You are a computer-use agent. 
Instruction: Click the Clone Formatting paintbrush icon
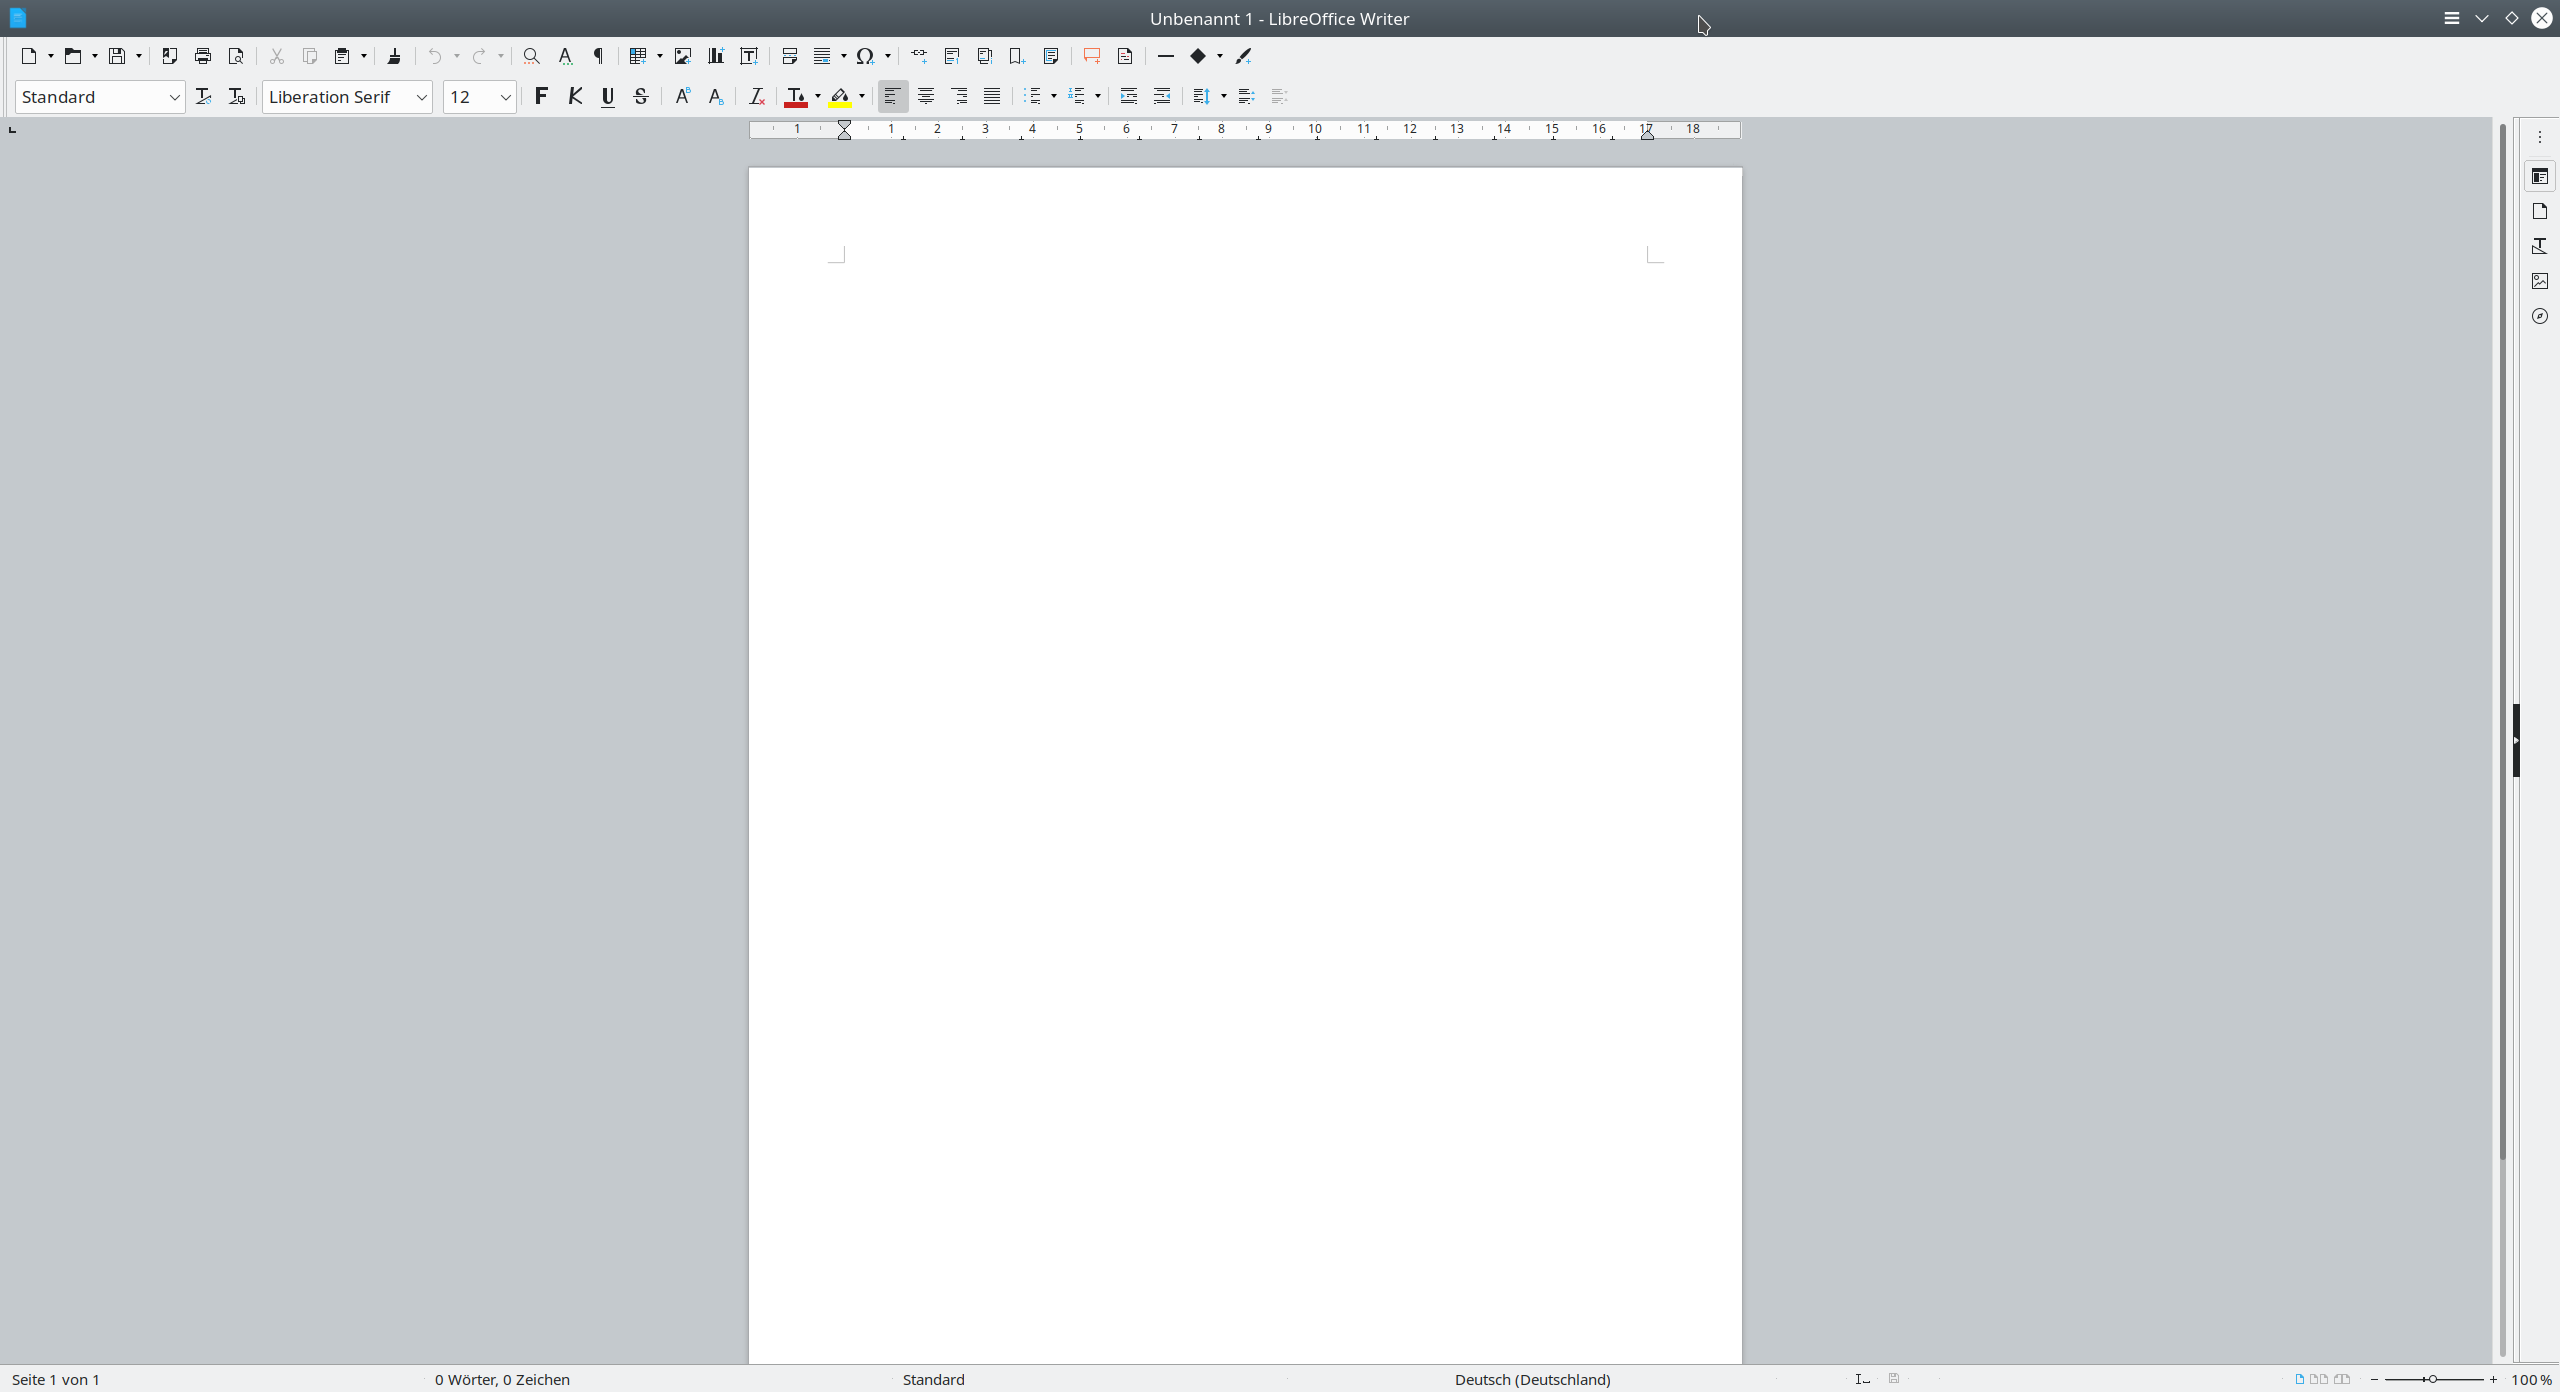[x=394, y=56]
